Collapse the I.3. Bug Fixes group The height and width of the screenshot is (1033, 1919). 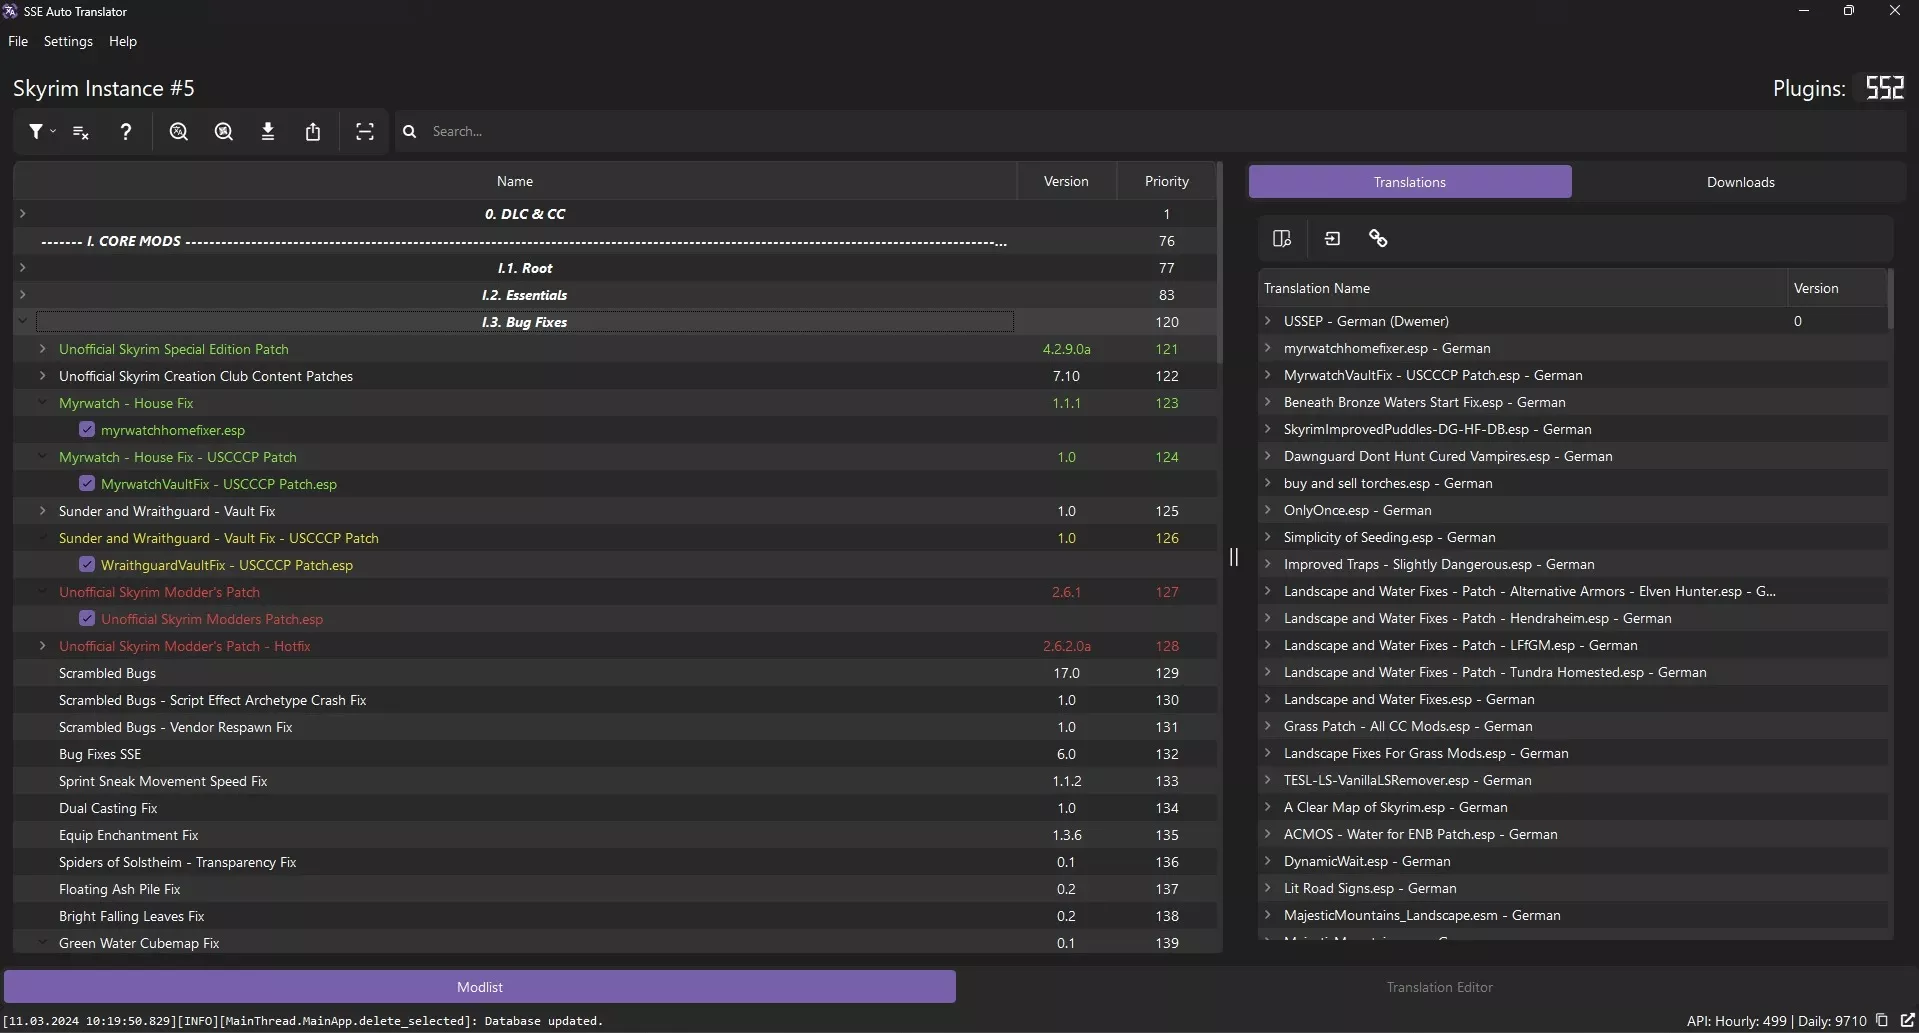click(x=23, y=321)
